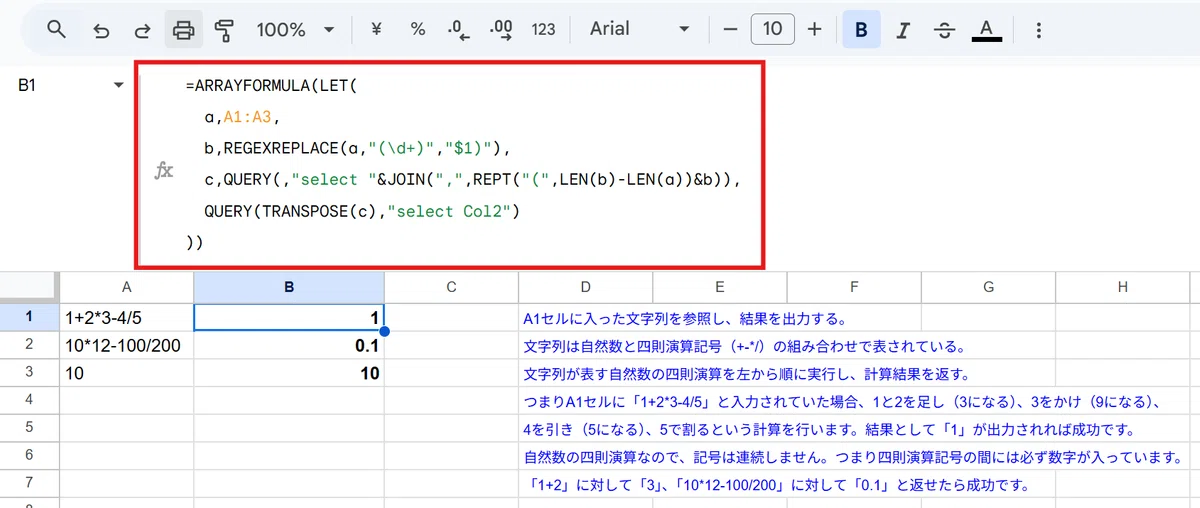The height and width of the screenshot is (508, 1200).
Task: Select row 6 header
Action: coord(30,457)
